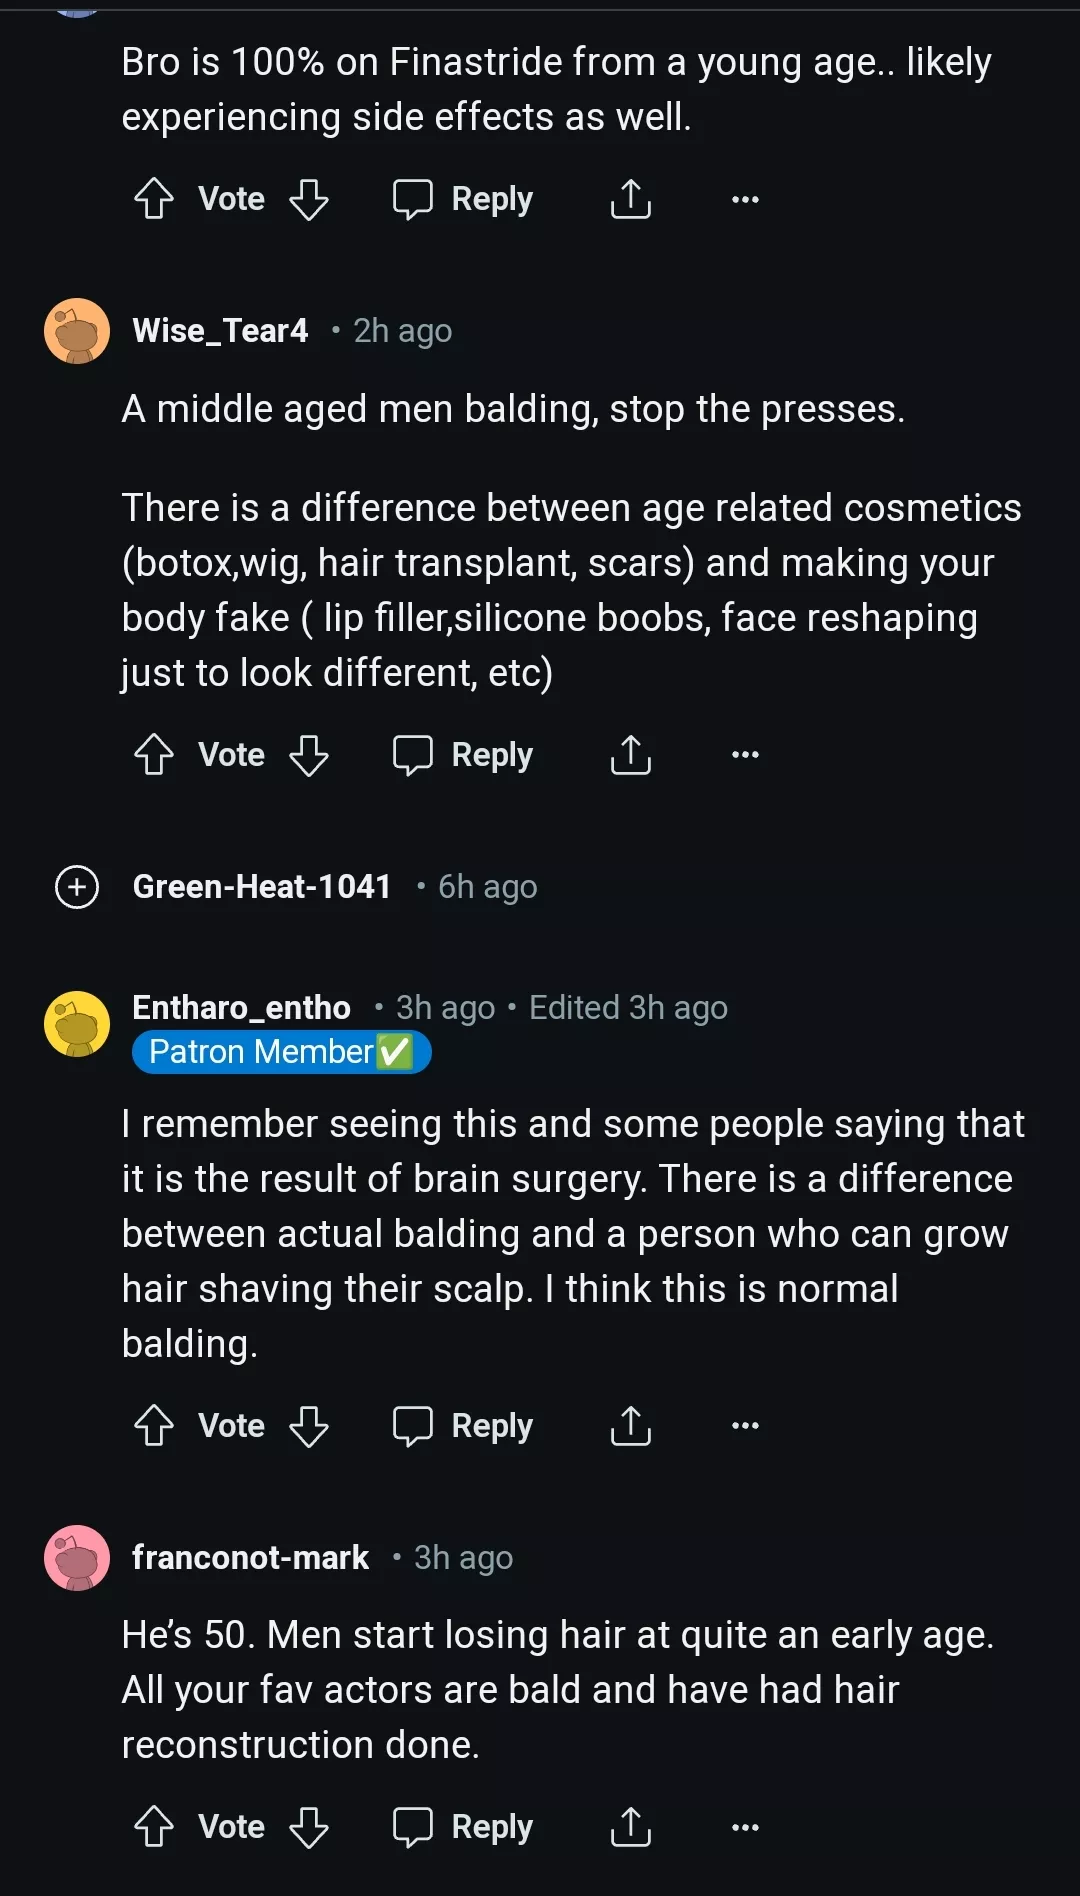Click Entharo_entho's yellow avatar
The width and height of the screenshot is (1080, 1896).
point(76,1026)
